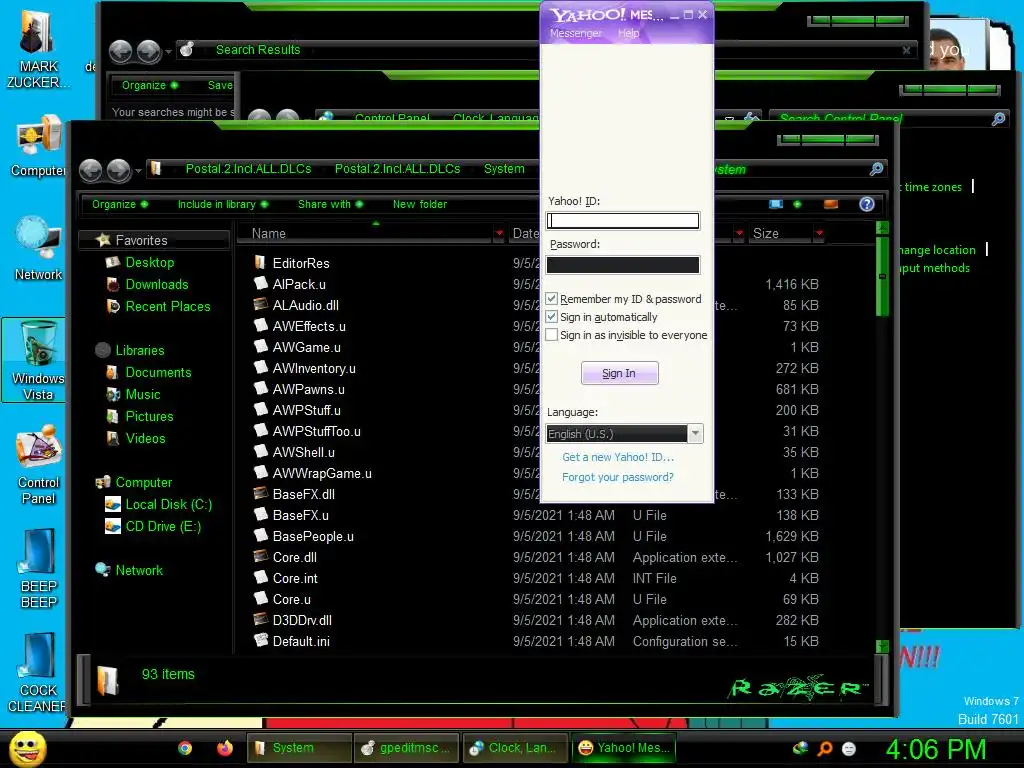Screen dimensions: 1024x768
Task: Open the Include in library dropdown
Action: coord(223,204)
